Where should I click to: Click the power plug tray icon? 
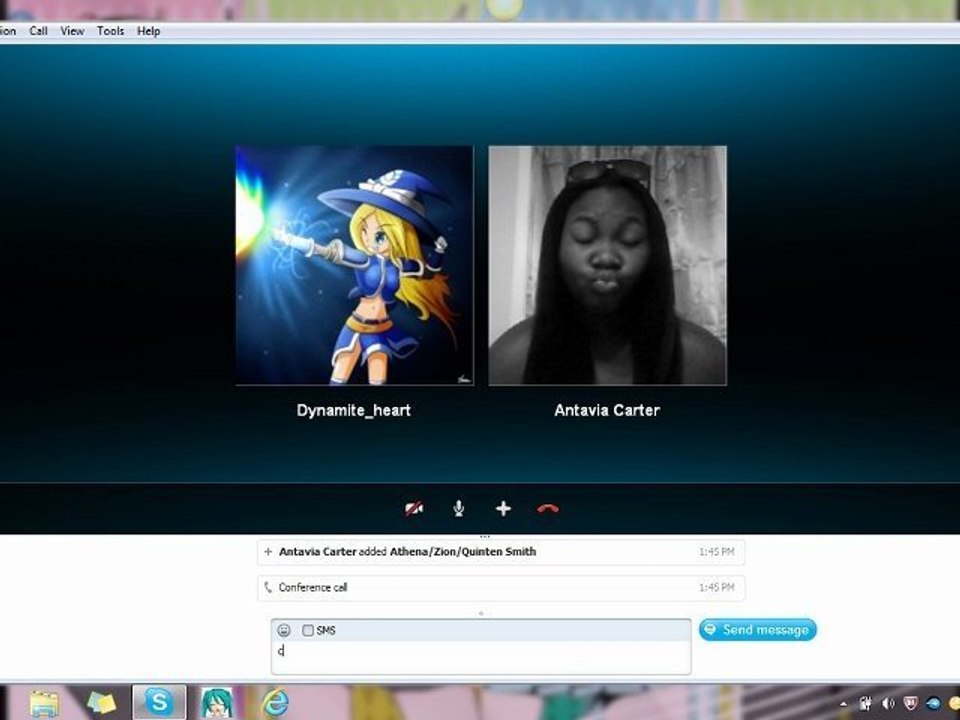[866, 703]
